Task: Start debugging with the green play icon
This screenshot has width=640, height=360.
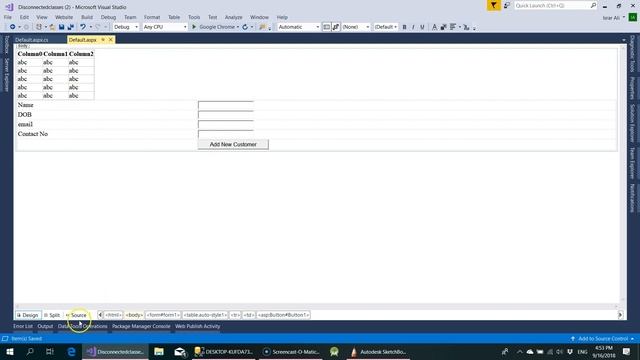Action: click(194, 27)
